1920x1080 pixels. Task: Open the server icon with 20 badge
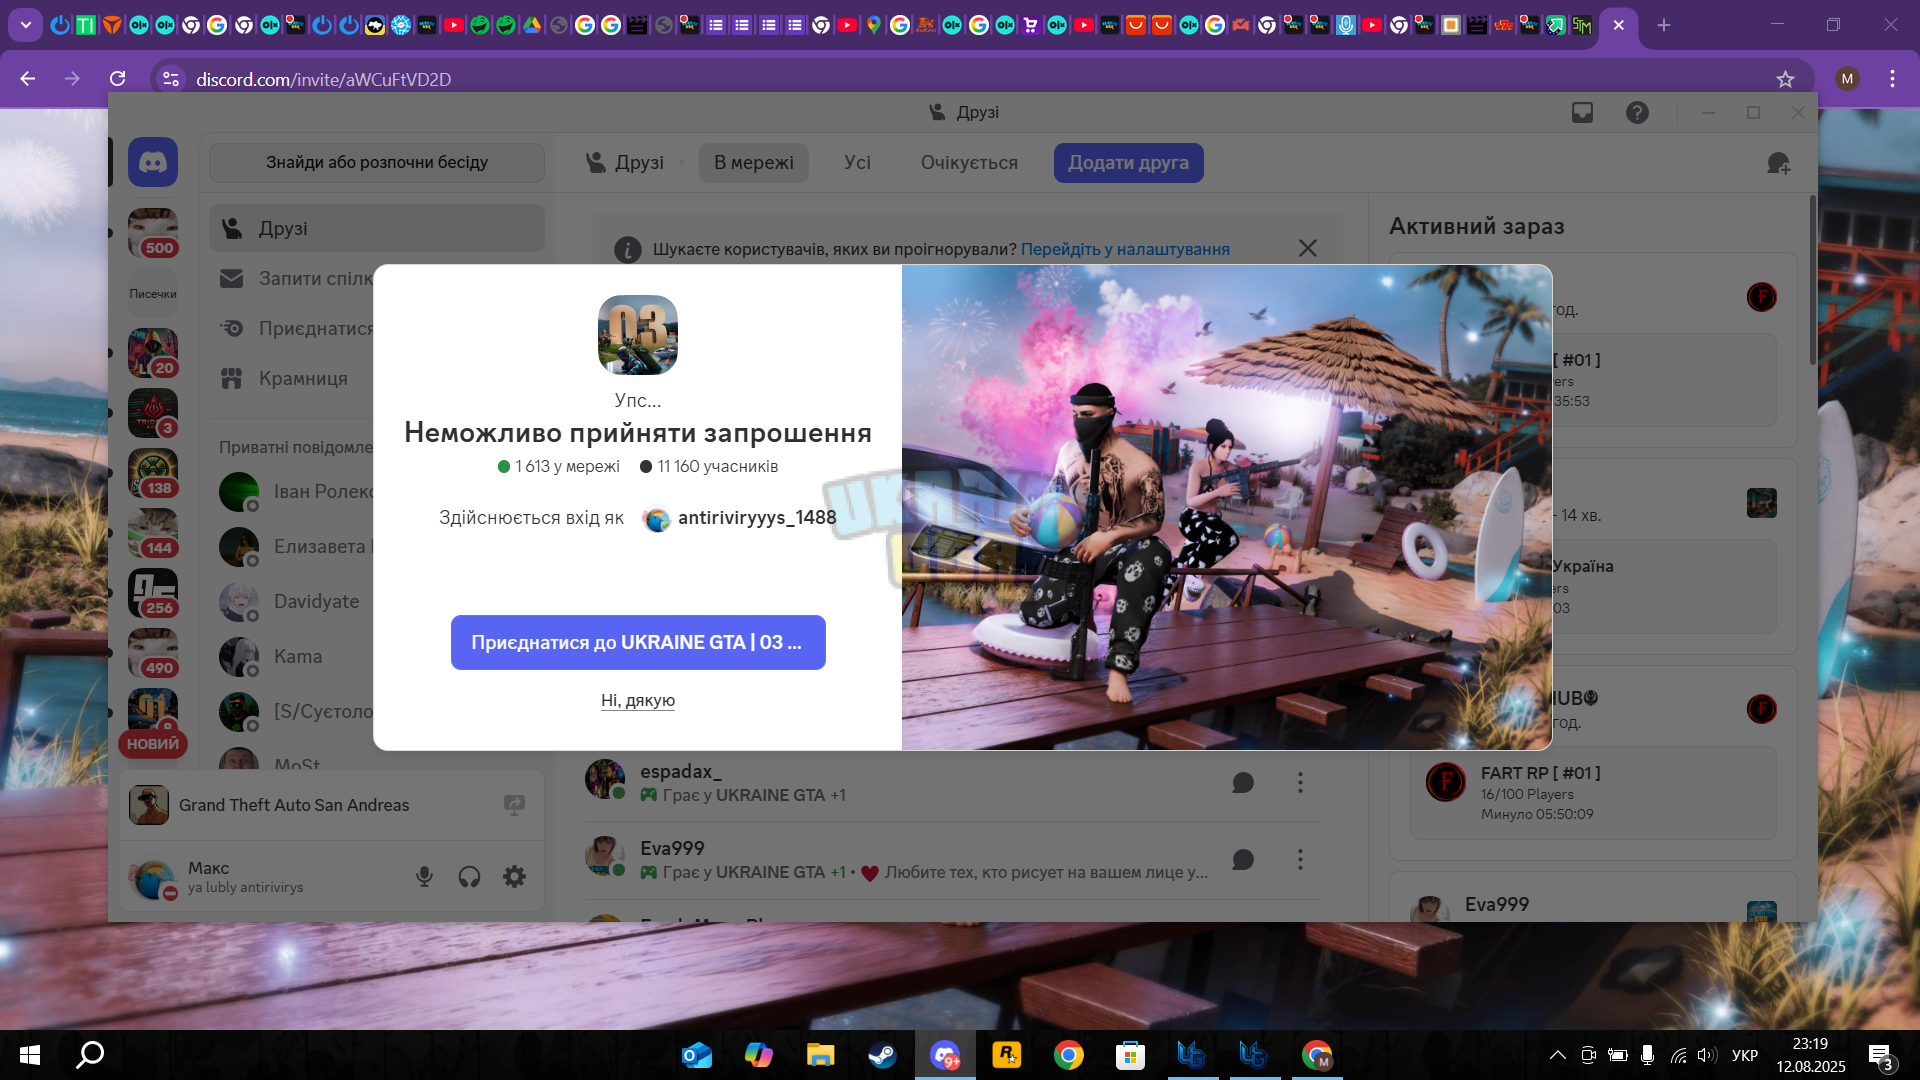(153, 353)
